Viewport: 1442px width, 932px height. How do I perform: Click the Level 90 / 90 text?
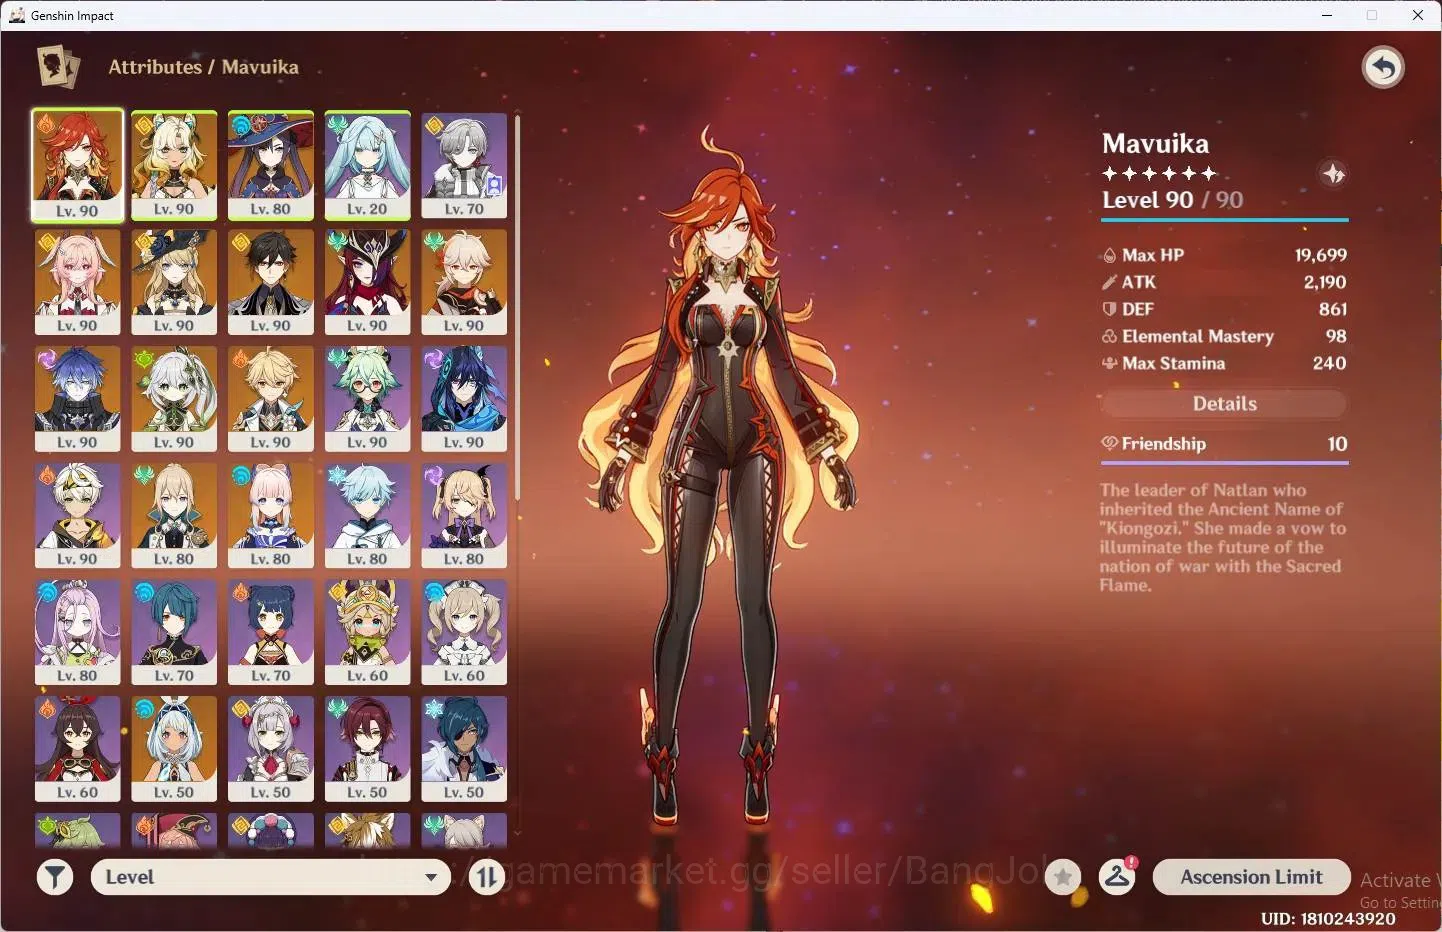click(1172, 200)
